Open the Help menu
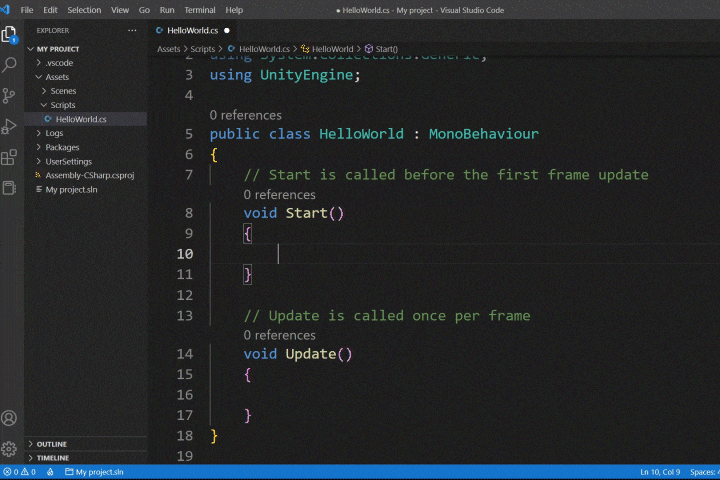Image resolution: width=720 pixels, height=480 pixels. pyautogui.click(x=234, y=10)
